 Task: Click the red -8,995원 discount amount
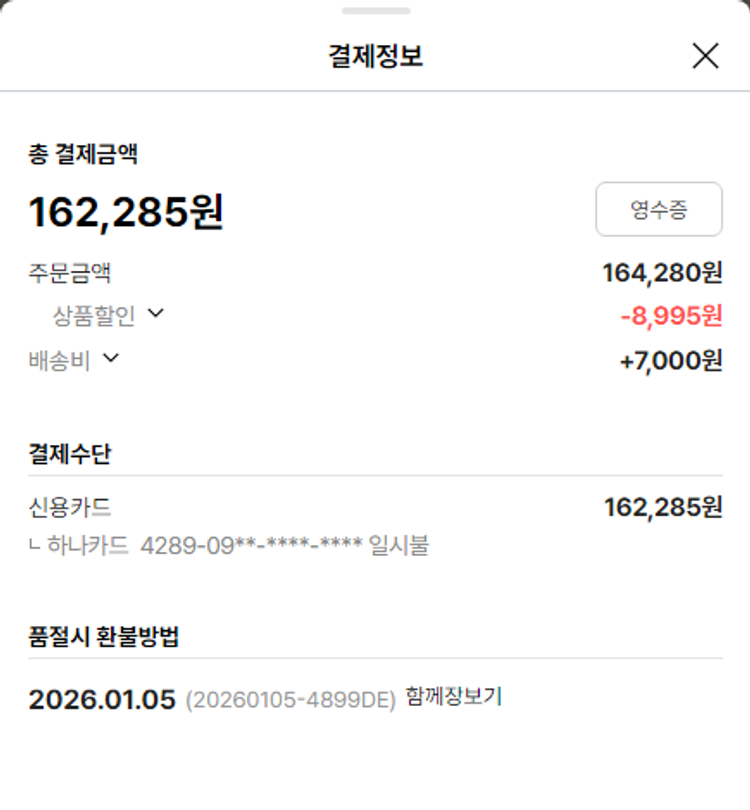click(x=671, y=316)
